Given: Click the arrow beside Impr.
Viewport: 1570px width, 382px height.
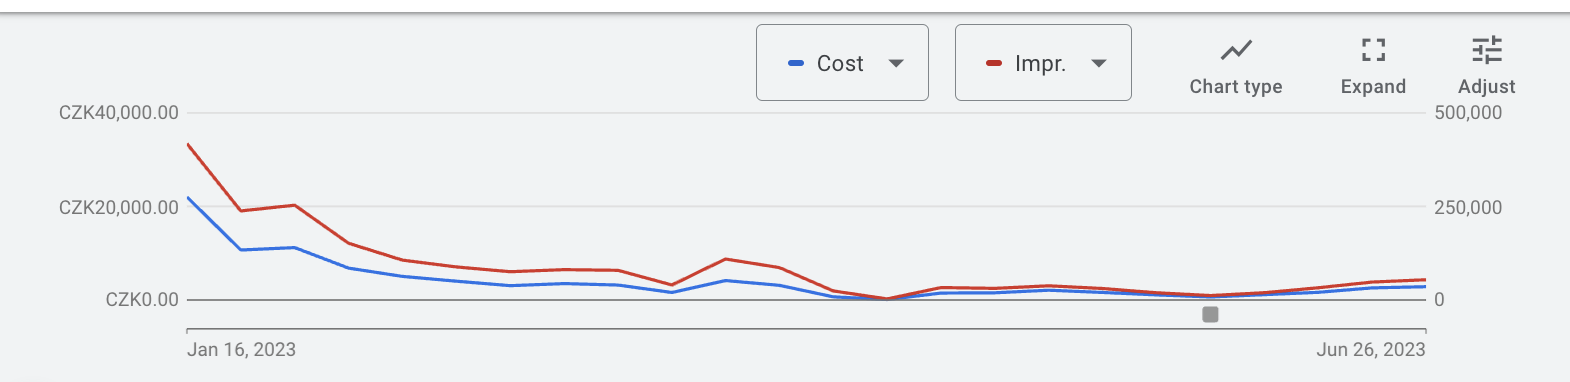Looking at the screenshot, I should tap(1099, 63).
